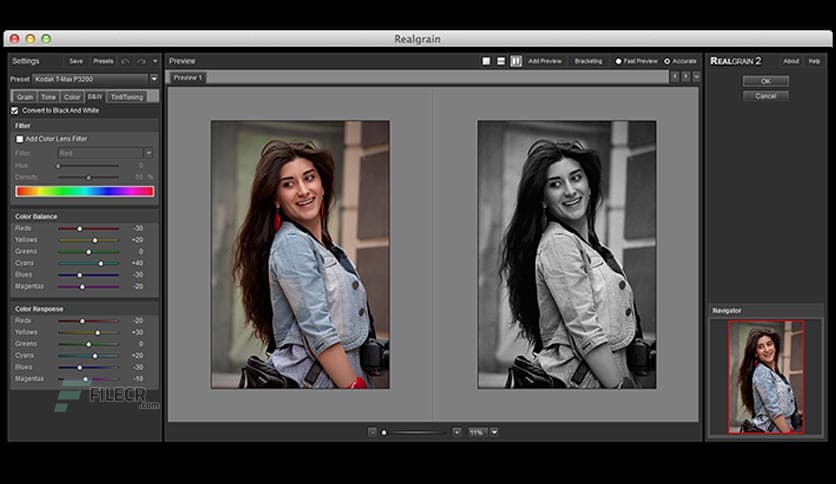The height and width of the screenshot is (484, 836).
Task: Click the zoom out button below preview
Action: [372, 432]
